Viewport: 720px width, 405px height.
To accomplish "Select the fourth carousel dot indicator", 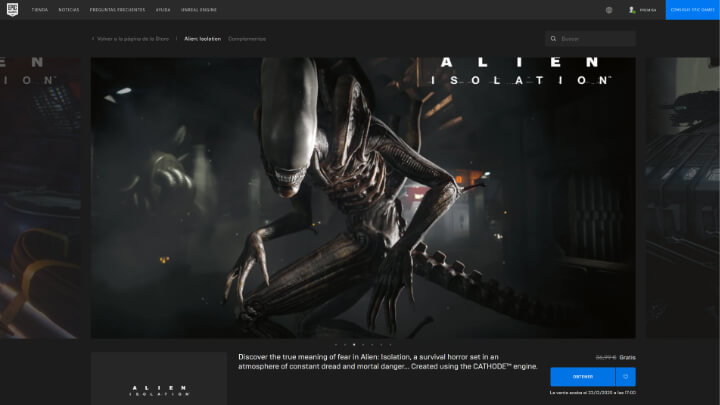I will pyautogui.click(x=363, y=344).
